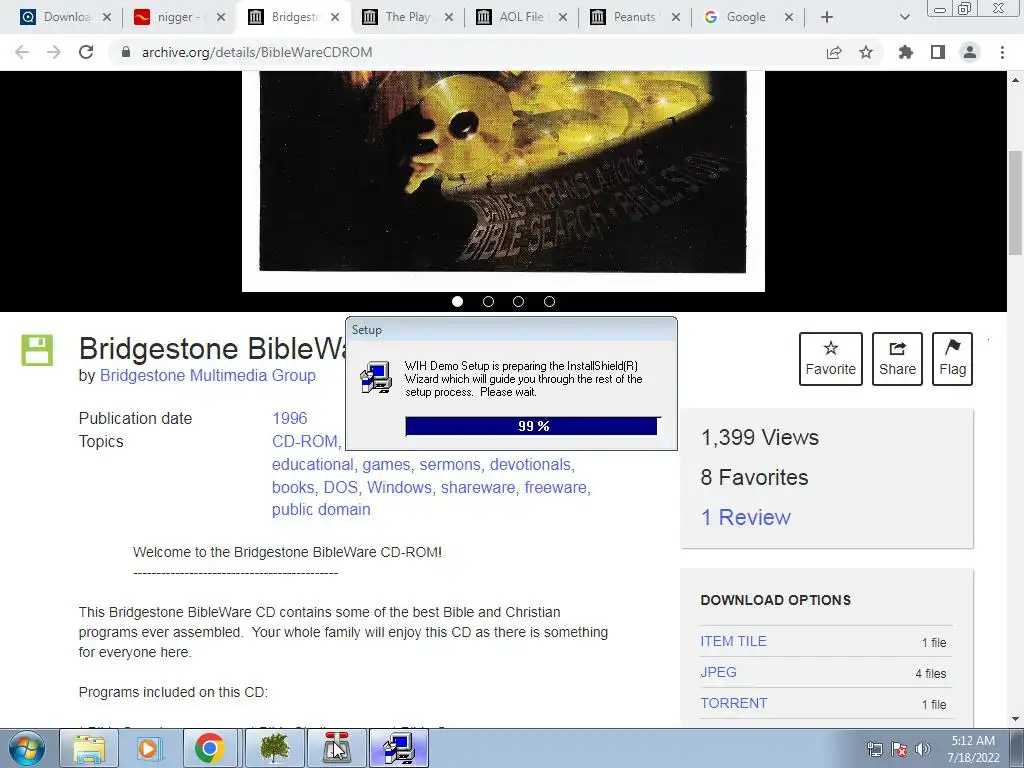Open the books topic link

pos(293,487)
